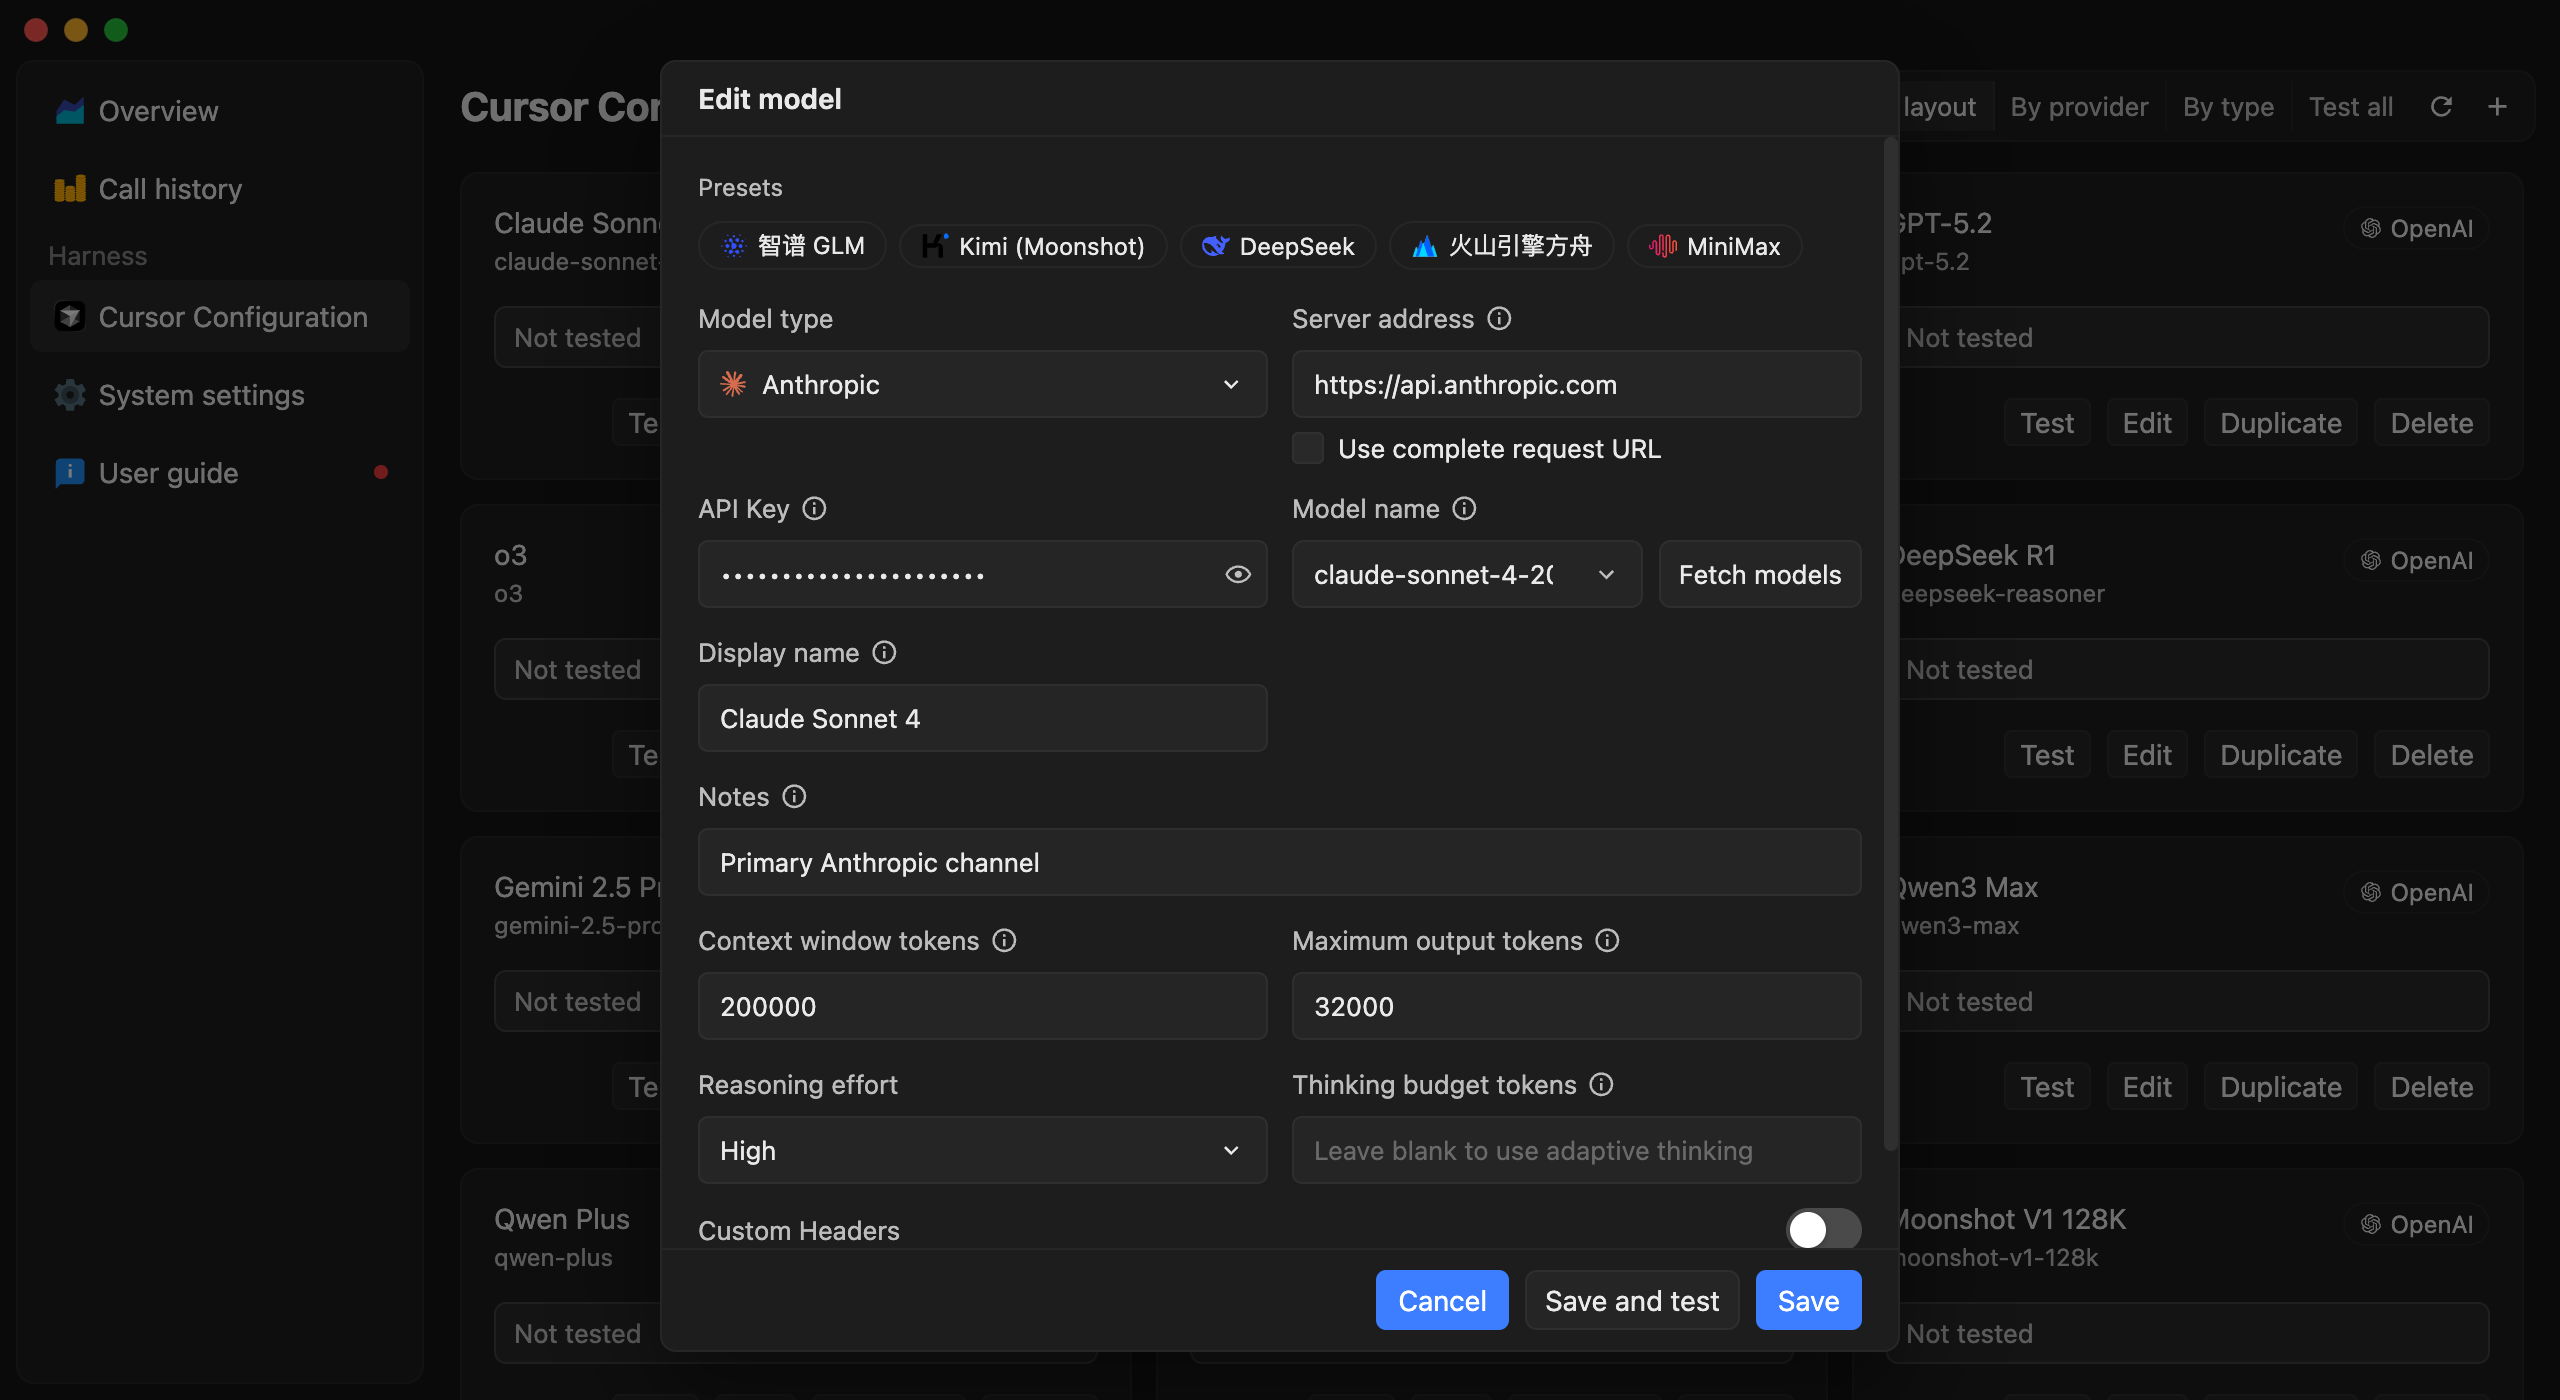
Task: Click the Context window tokens field 200000
Action: tap(982, 1006)
